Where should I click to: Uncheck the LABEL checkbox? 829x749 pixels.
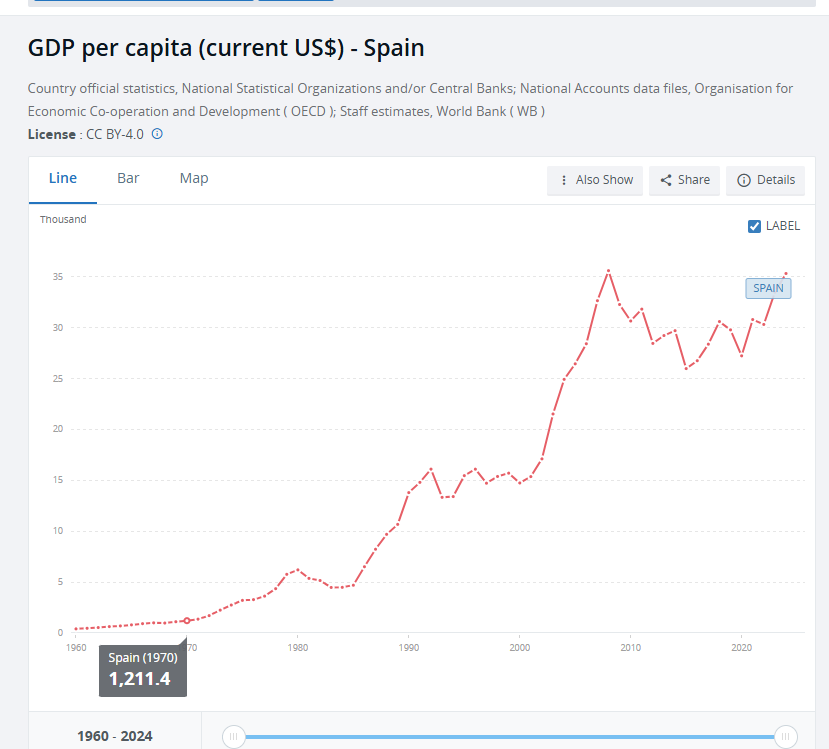tap(754, 226)
